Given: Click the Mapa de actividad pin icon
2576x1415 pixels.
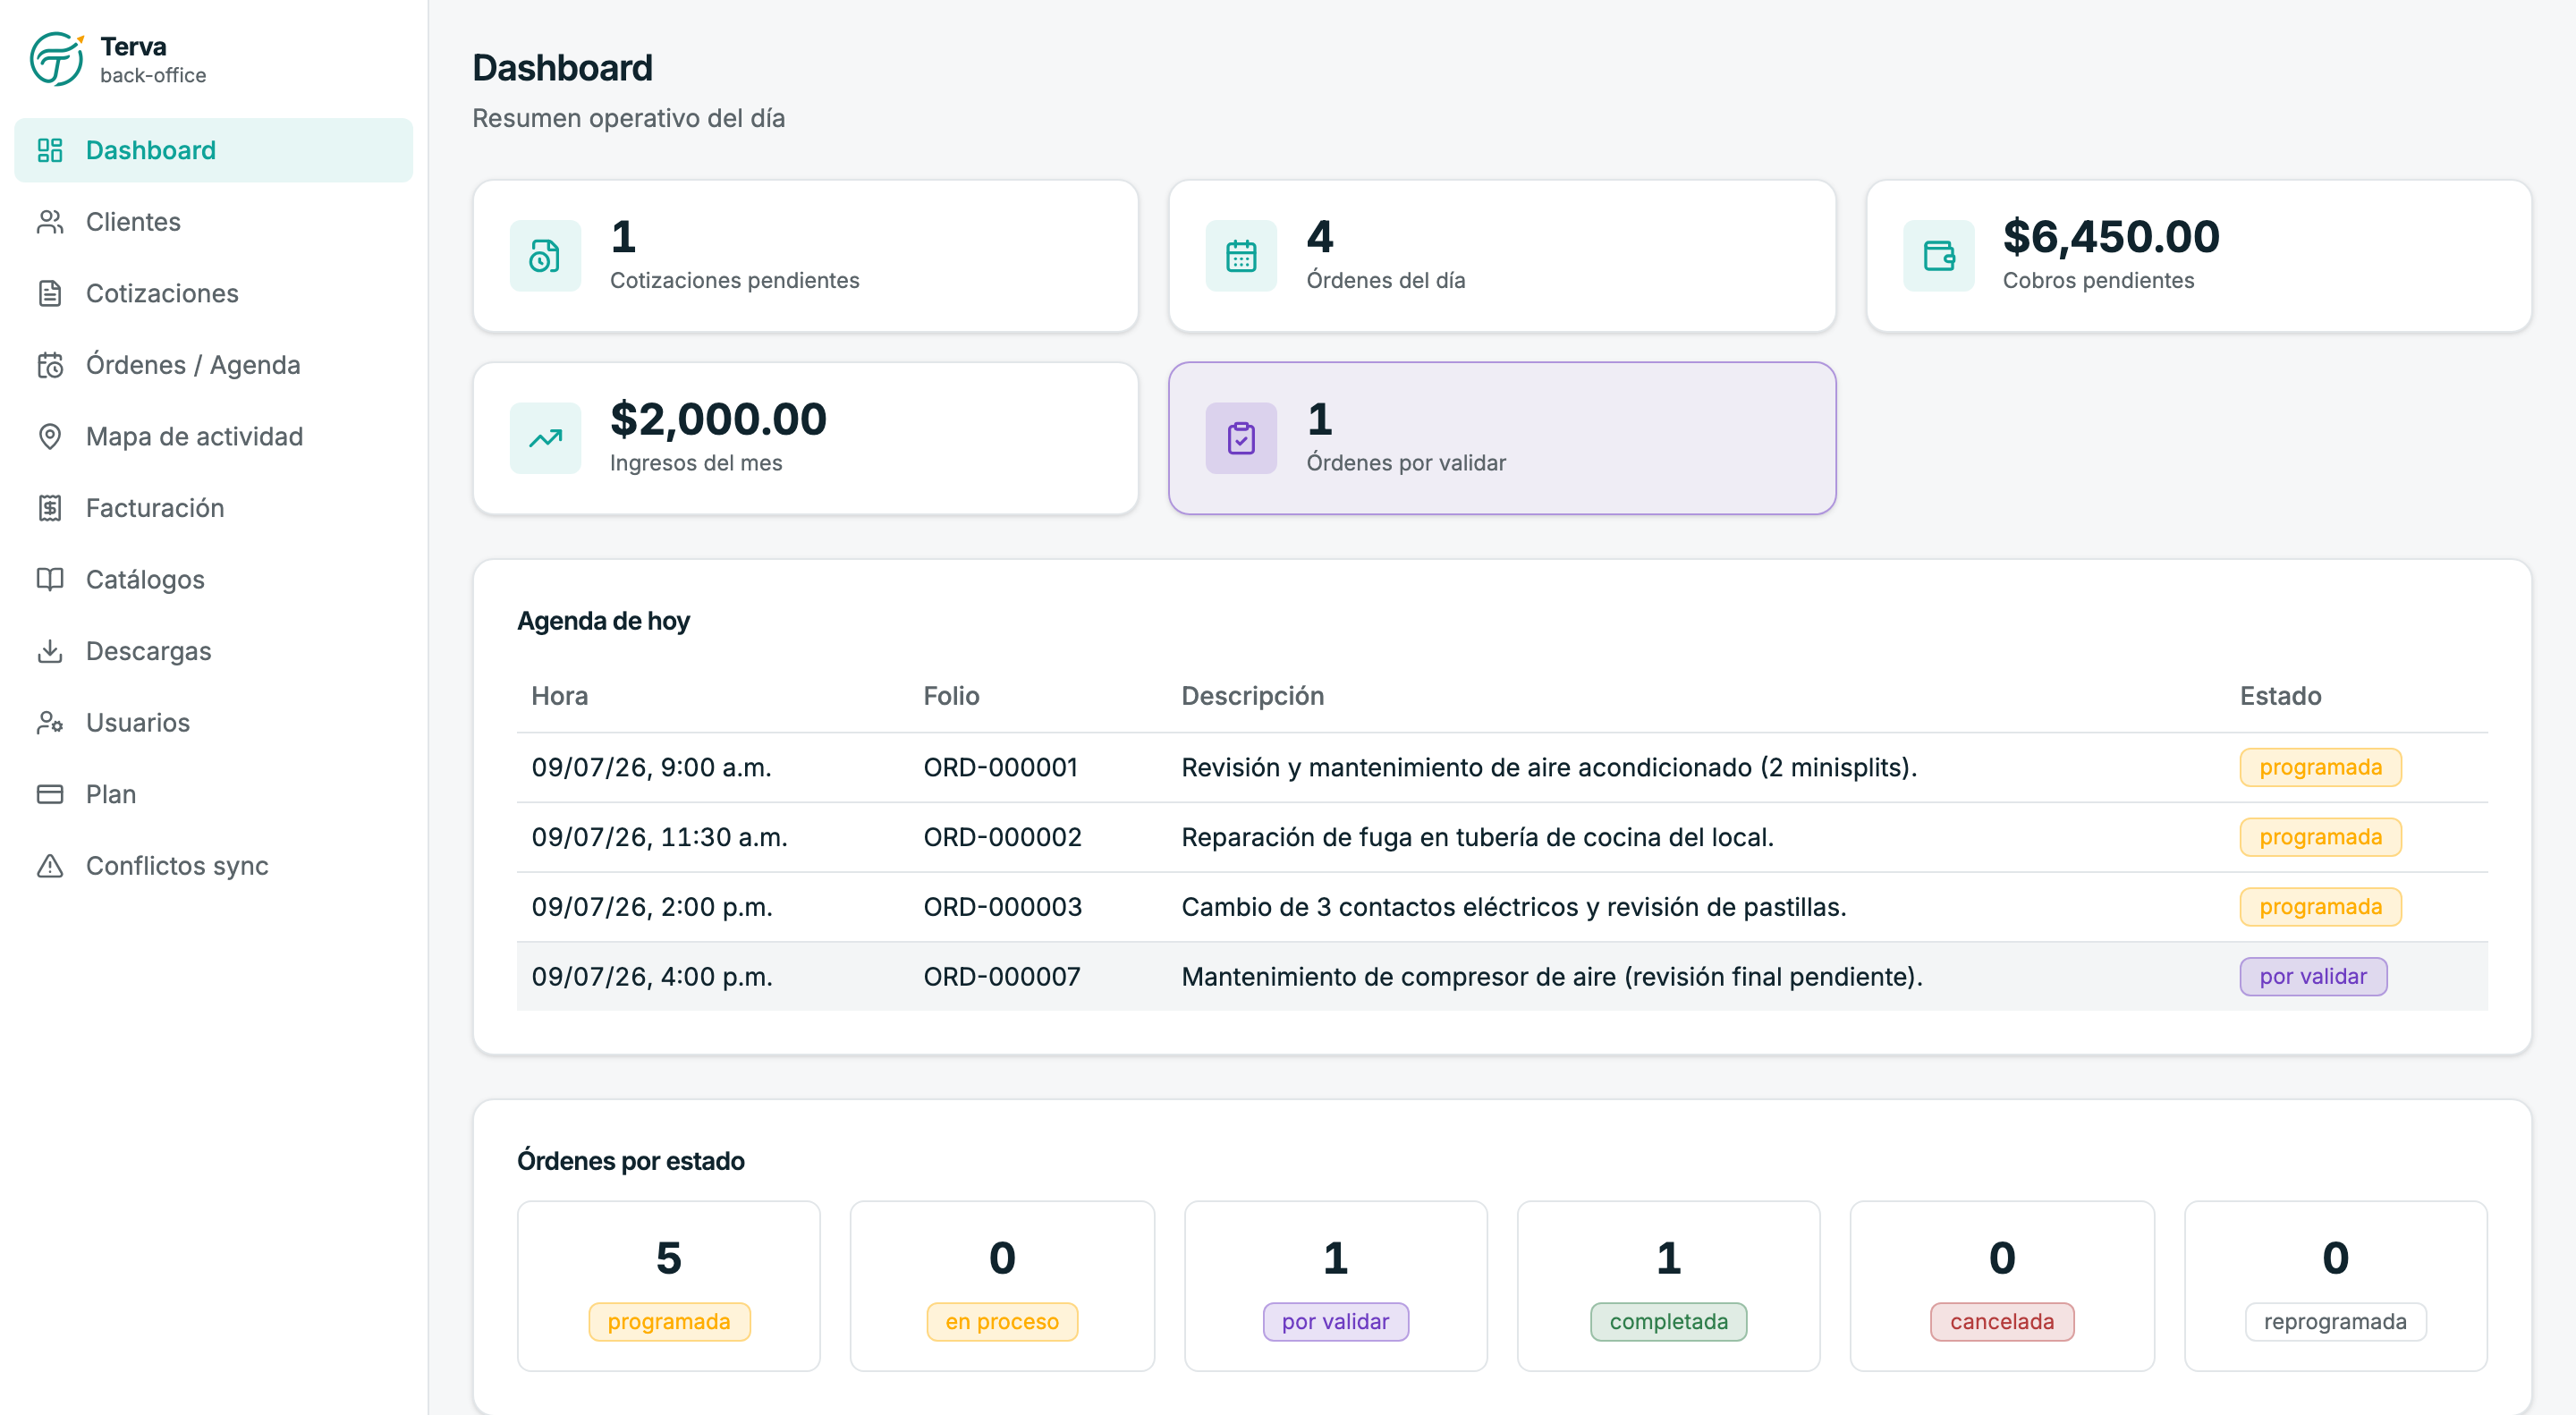Looking at the screenshot, I should (50, 436).
